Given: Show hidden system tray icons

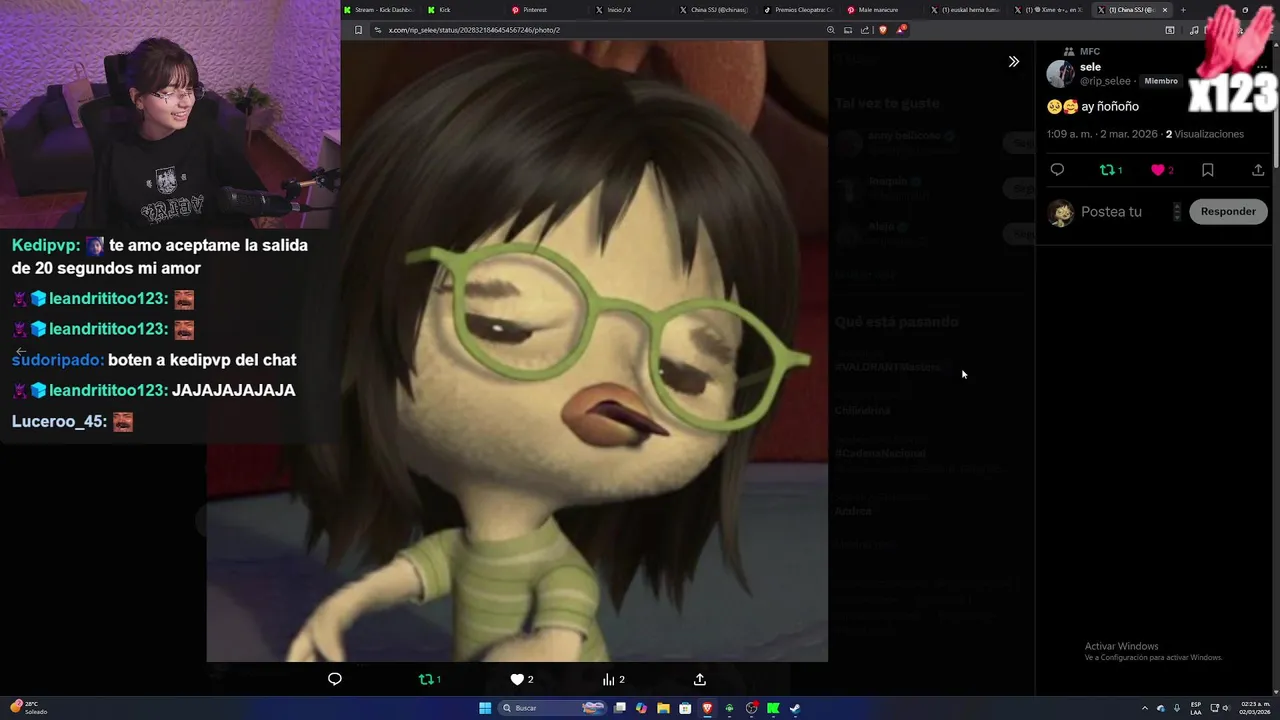Looking at the screenshot, I should tap(1144, 708).
